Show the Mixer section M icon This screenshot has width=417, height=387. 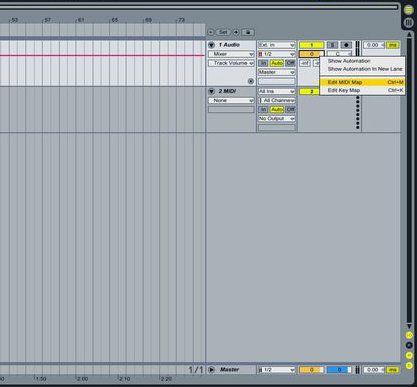pos(409,355)
